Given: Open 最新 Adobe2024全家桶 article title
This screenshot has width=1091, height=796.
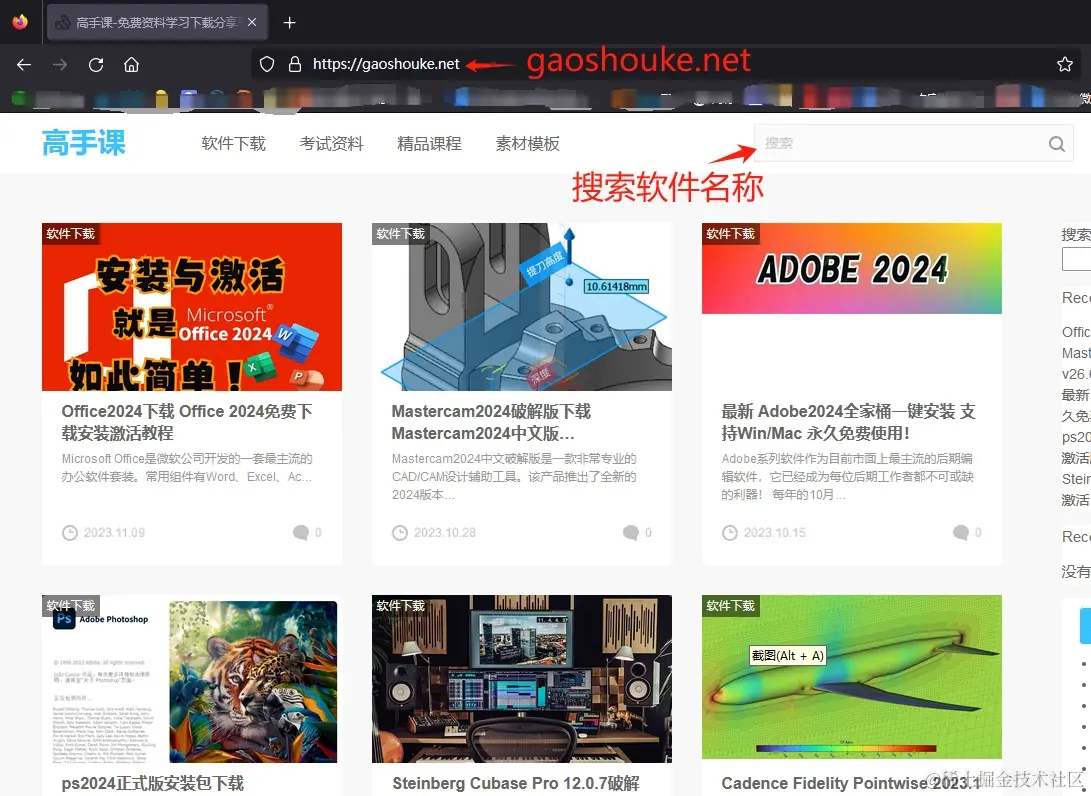Looking at the screenshot, I should [848, 422].
